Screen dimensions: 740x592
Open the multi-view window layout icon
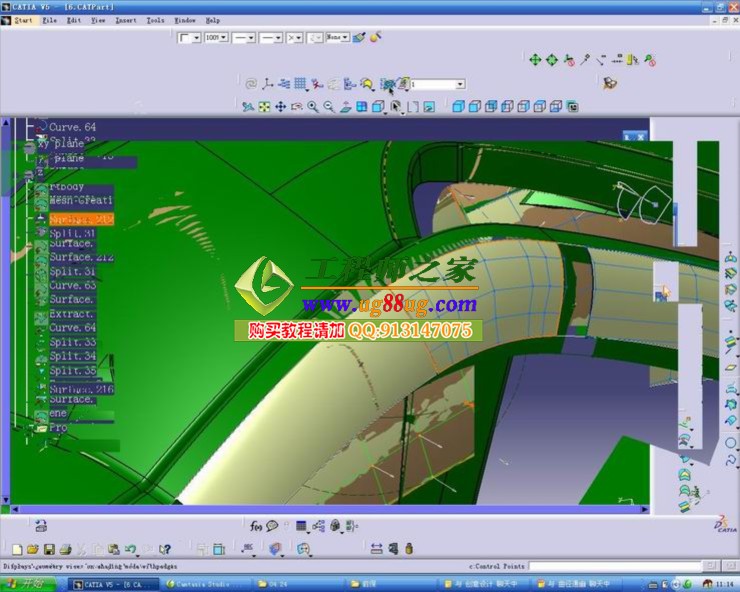coord(362,107)
